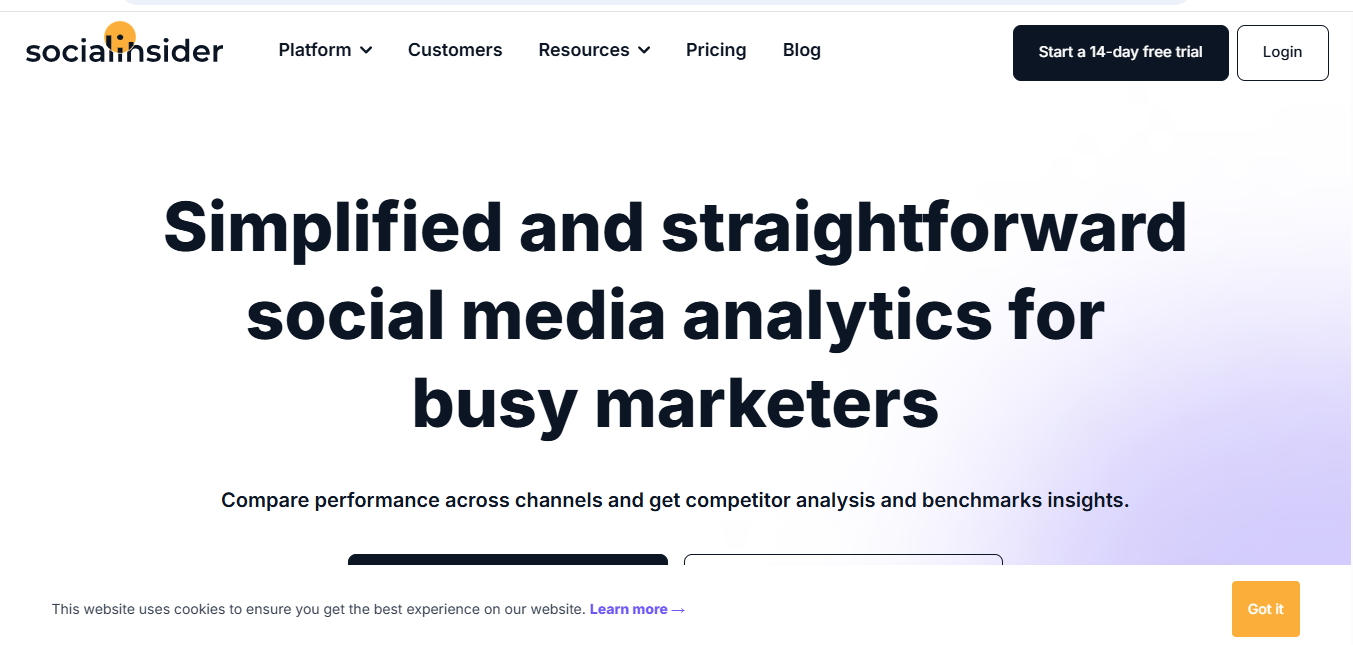
Task: Open the cookie Learn more link
Action: (x=628, y=609)
